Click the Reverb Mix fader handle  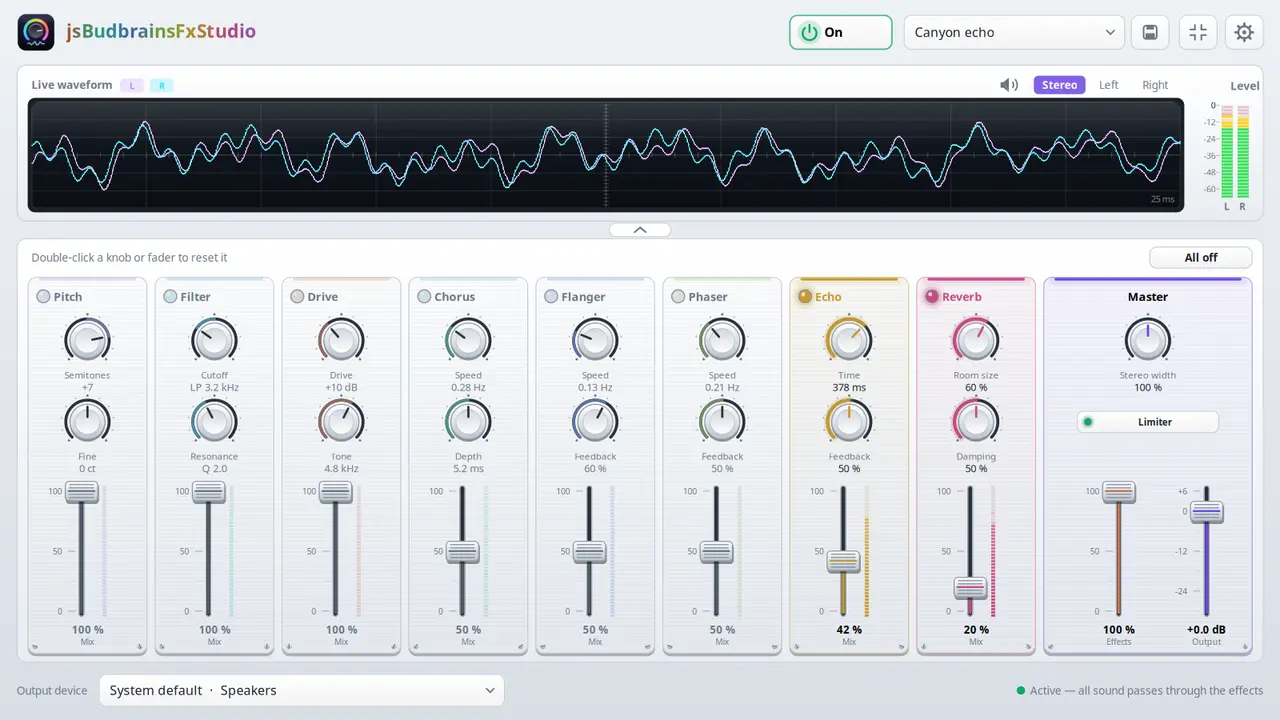pos(970,588)
